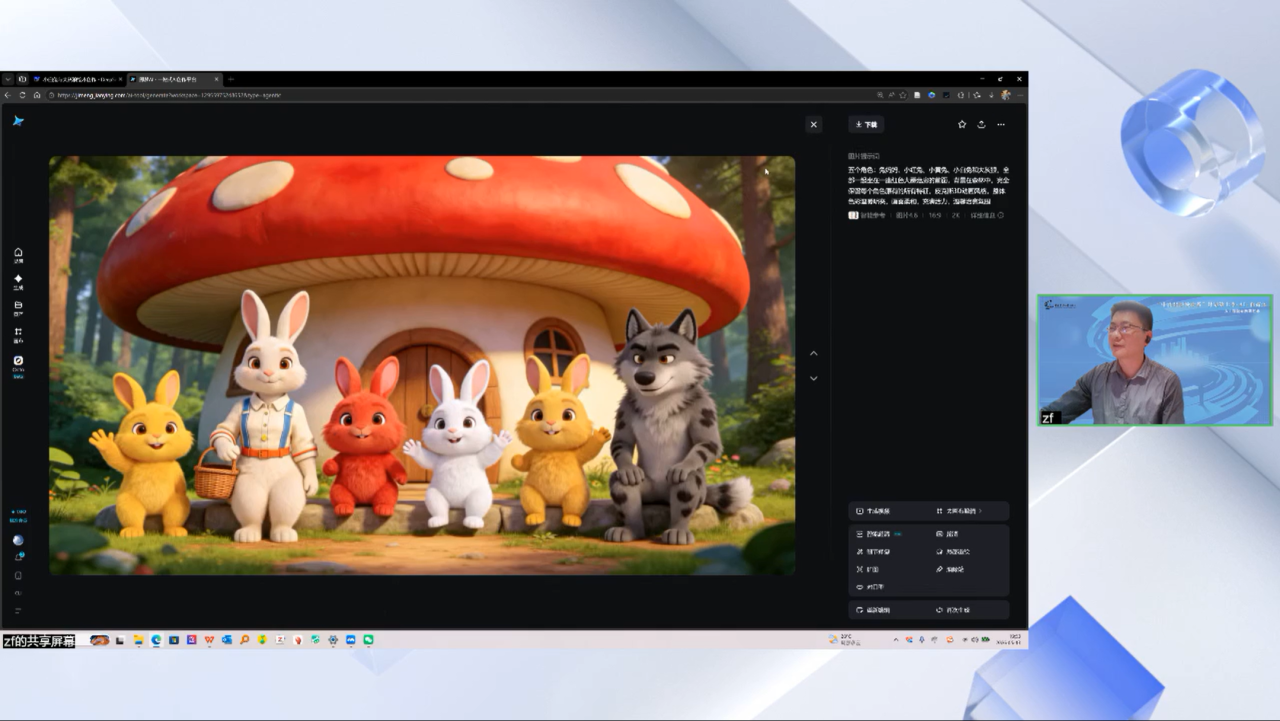Click the blue star logo at top-left
The image size is (1280, 721).
click(18, 121)
